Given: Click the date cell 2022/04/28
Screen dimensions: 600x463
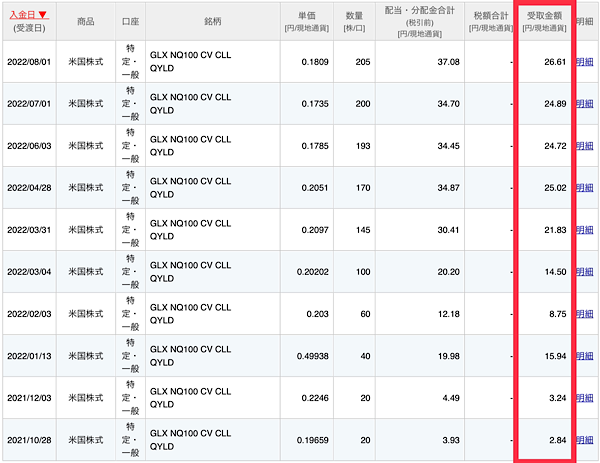Looking at the screenshot, I should pyautogui.click(x=29, y=188).
